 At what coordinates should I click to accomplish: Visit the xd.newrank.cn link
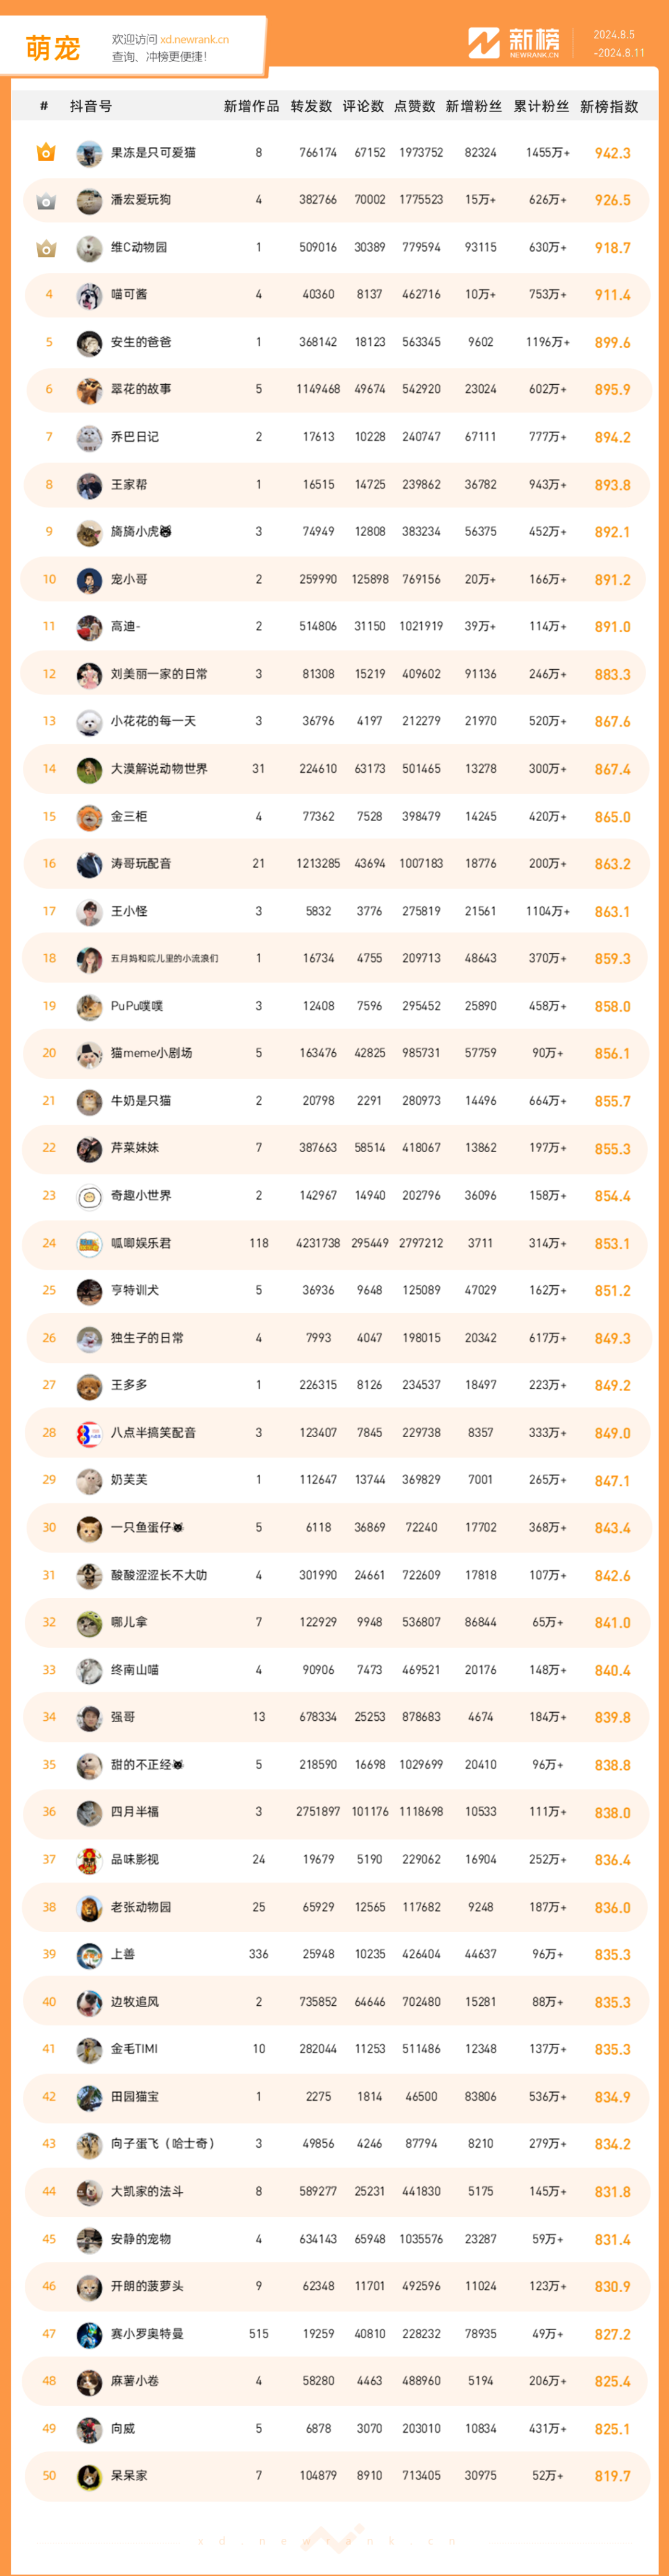(194, 40)
